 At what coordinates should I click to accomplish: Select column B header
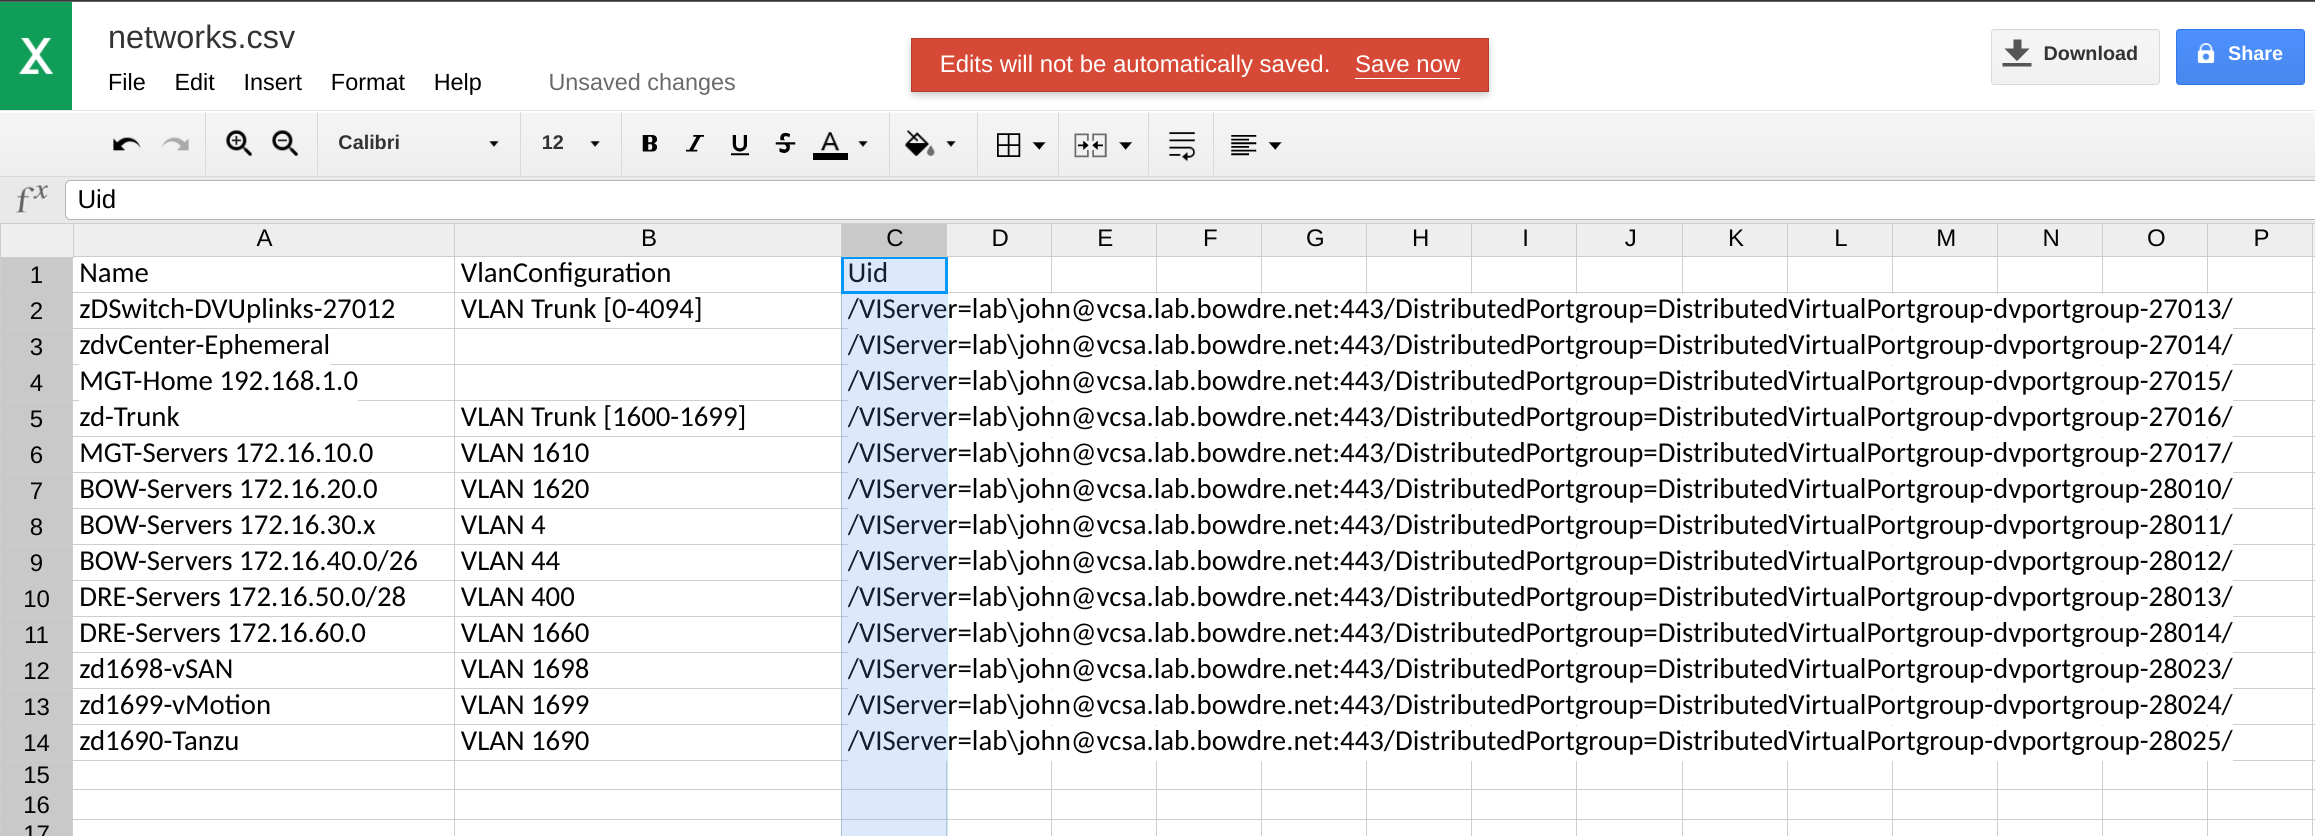coord(648,239)
